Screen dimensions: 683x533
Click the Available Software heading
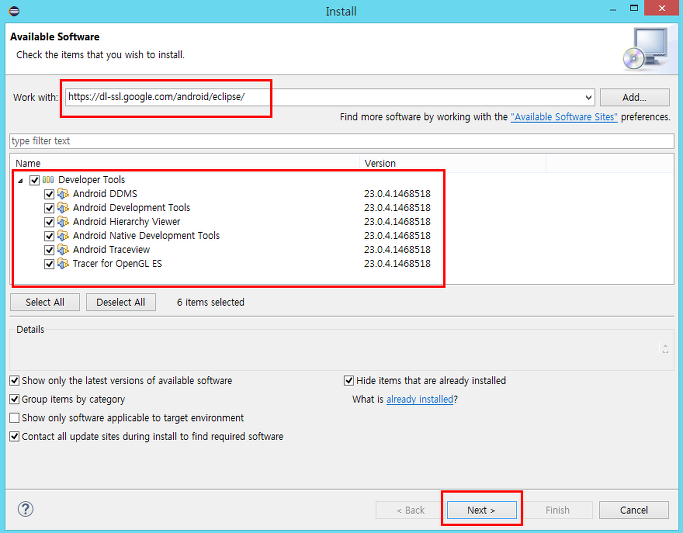coord(55,37)
